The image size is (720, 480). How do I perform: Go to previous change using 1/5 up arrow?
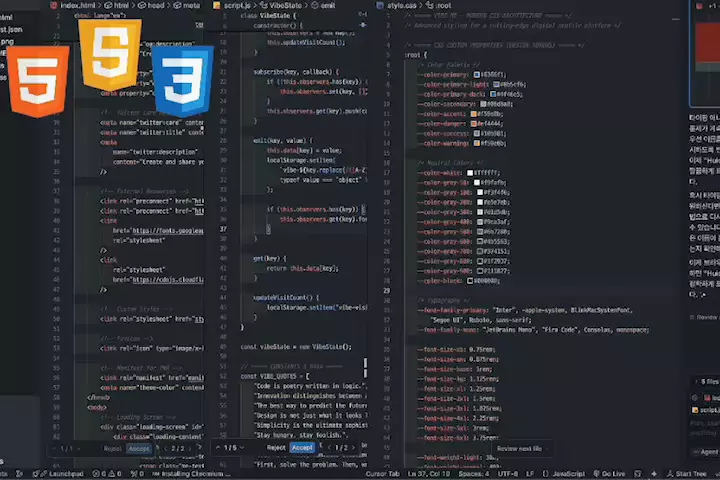[218, 447]
